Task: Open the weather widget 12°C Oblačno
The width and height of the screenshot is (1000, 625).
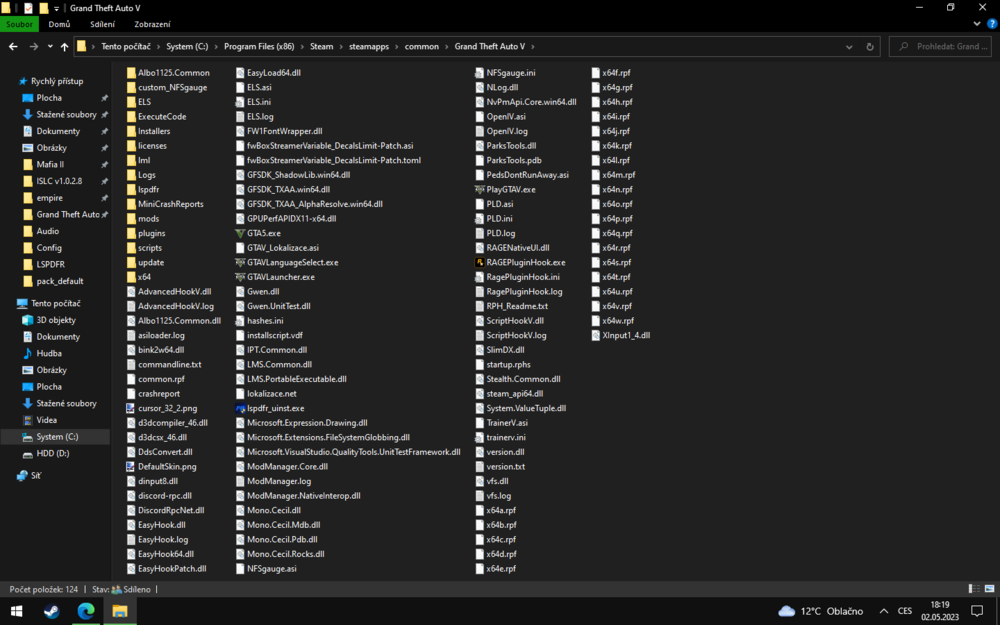Action: (821, 611)
